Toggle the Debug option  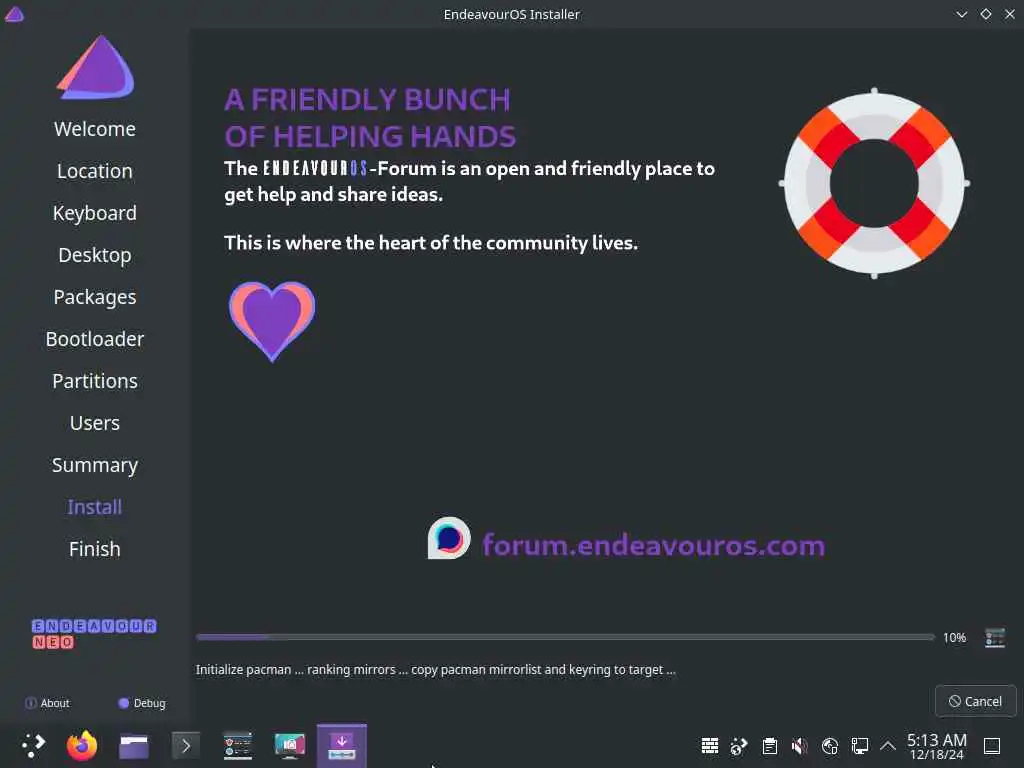(142, 703)
